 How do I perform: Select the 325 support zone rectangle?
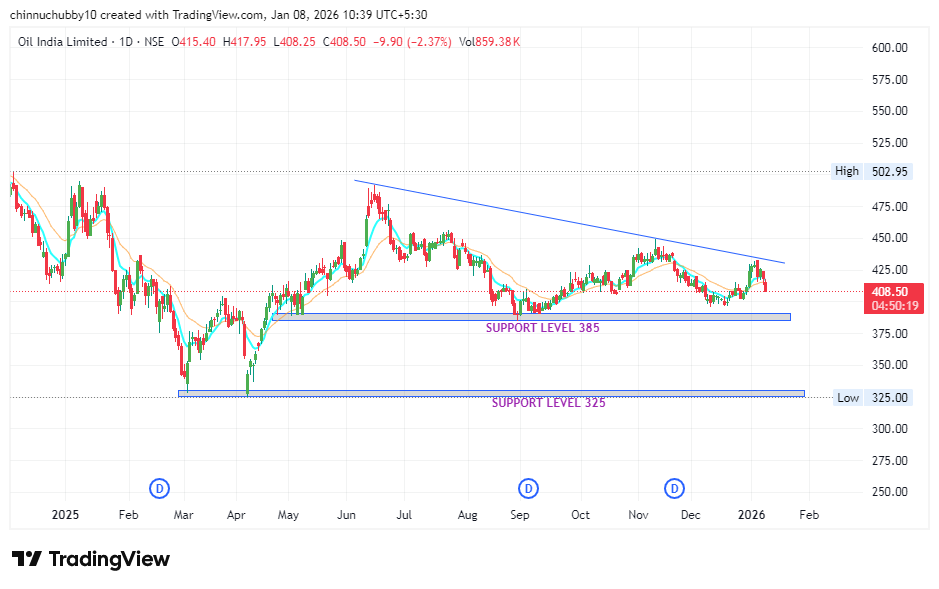pos(491,394)
